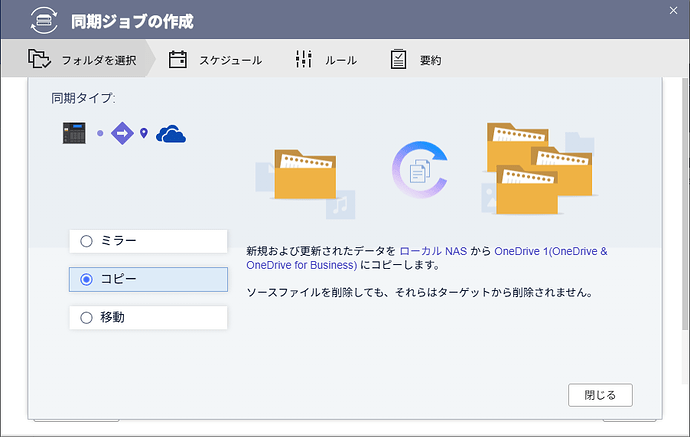Select the 移動 radio option
This screenshot has height=437, width=690.
click(86, 317)
